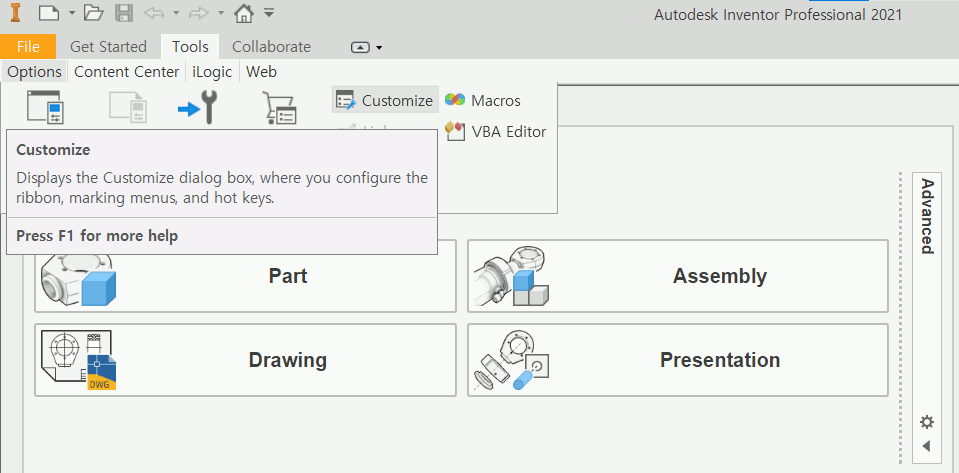Go Home using the house icon
Viewport: 959px width, 473px height.
click(x=243, y=14)
